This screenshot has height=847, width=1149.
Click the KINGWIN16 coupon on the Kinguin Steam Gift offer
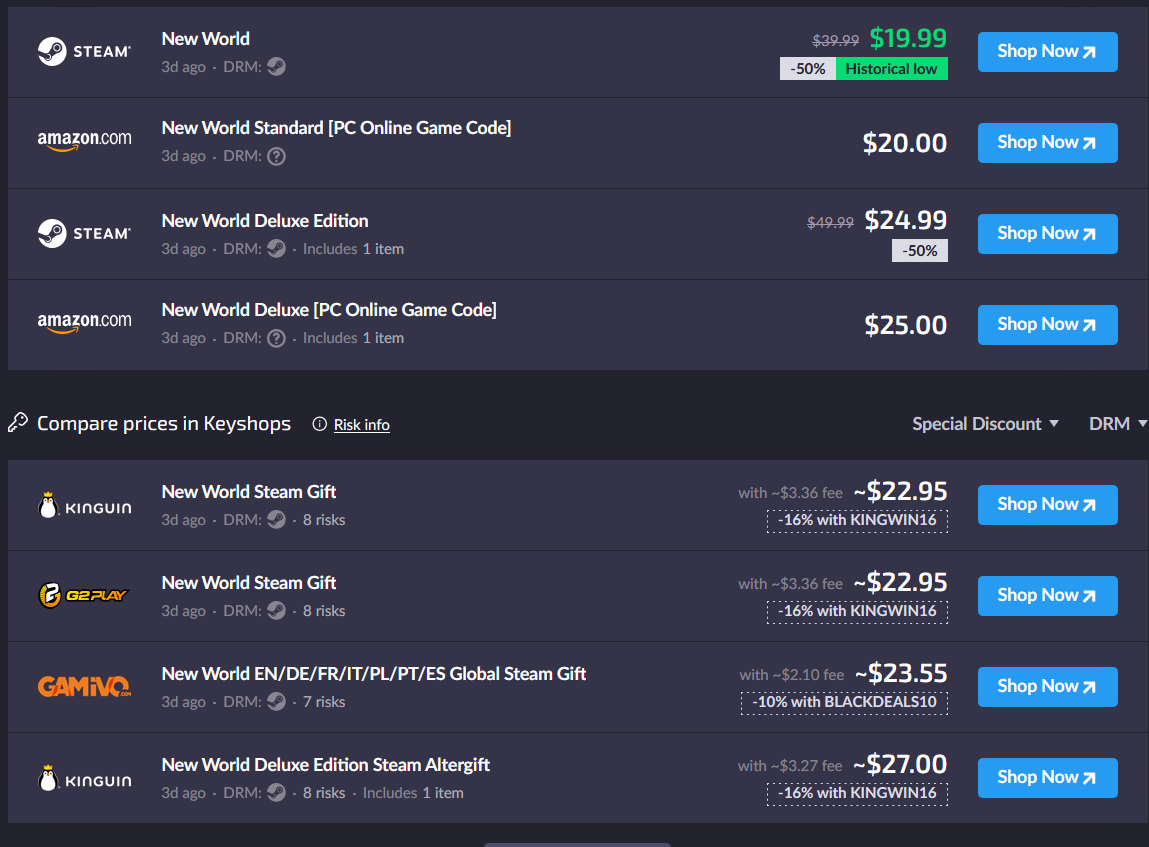tap(857, 520)
